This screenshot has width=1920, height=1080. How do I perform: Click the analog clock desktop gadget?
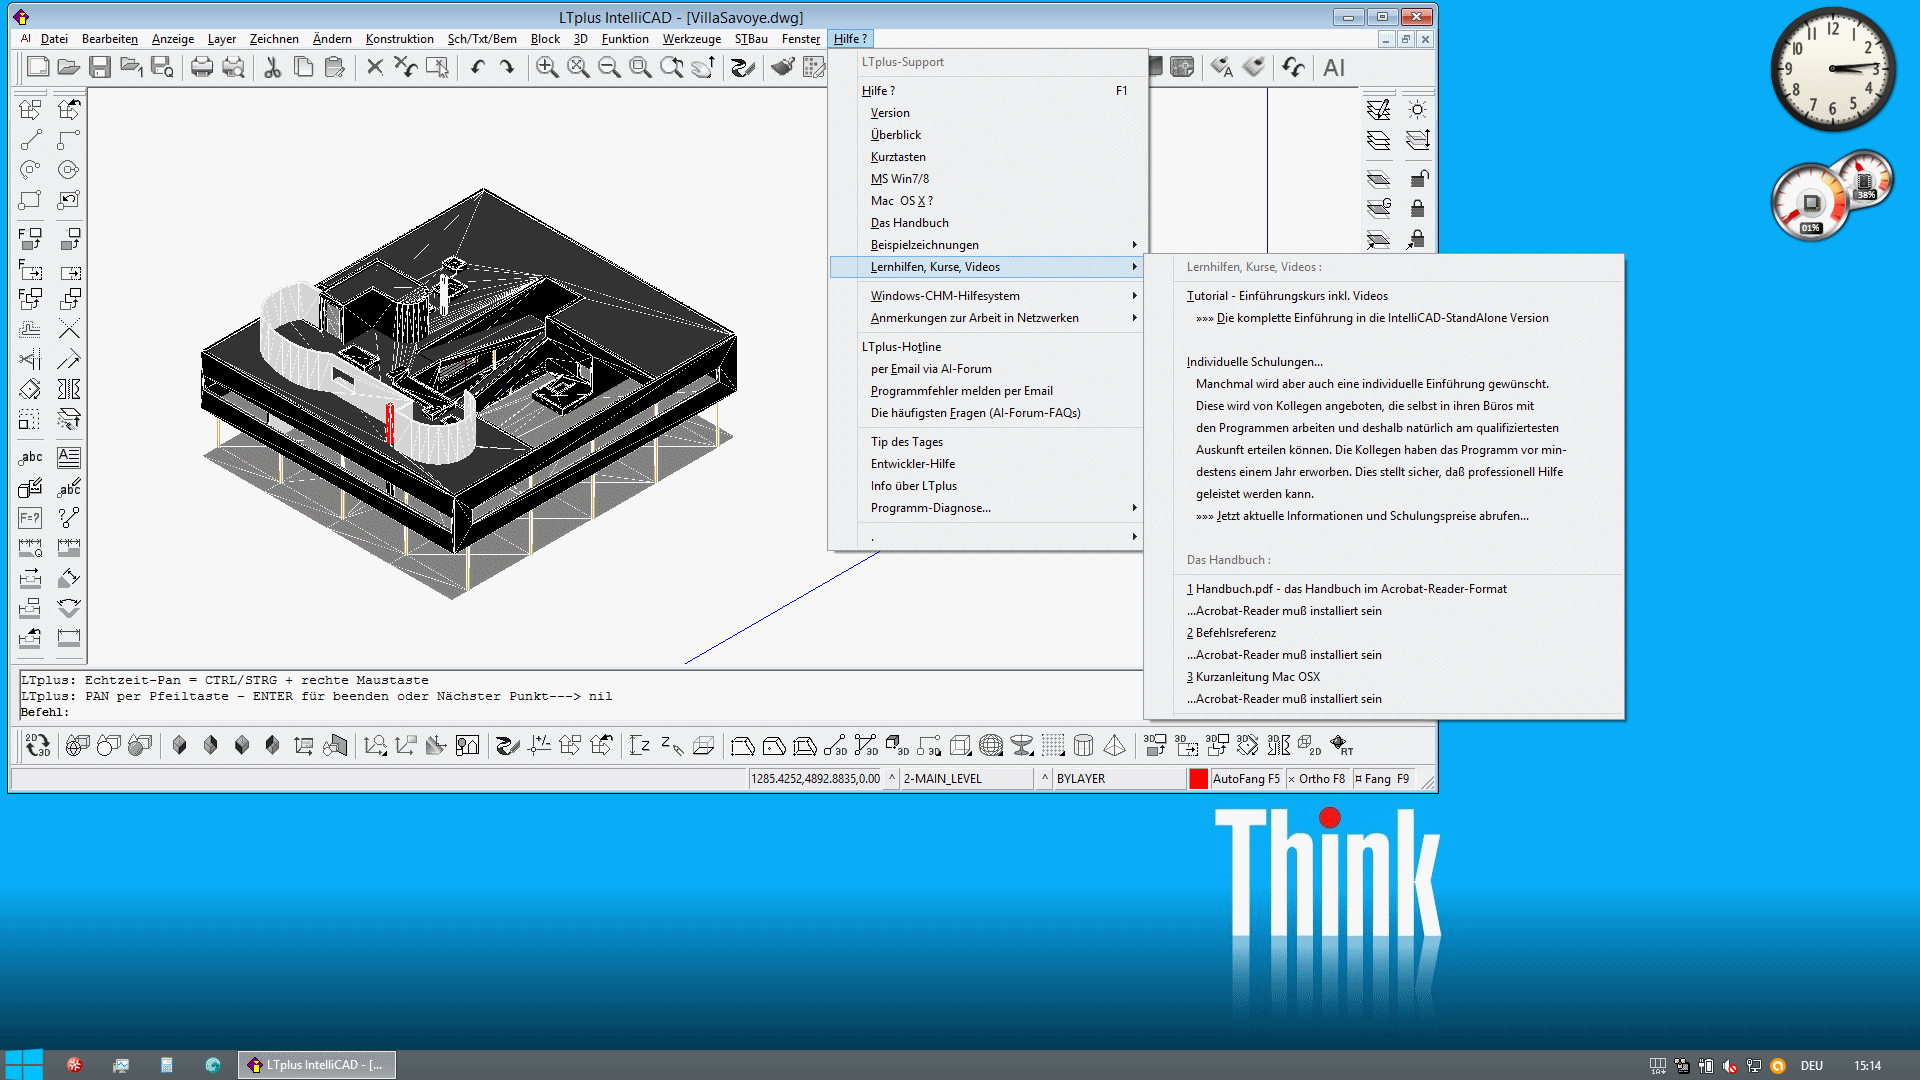coord(1833,69)
